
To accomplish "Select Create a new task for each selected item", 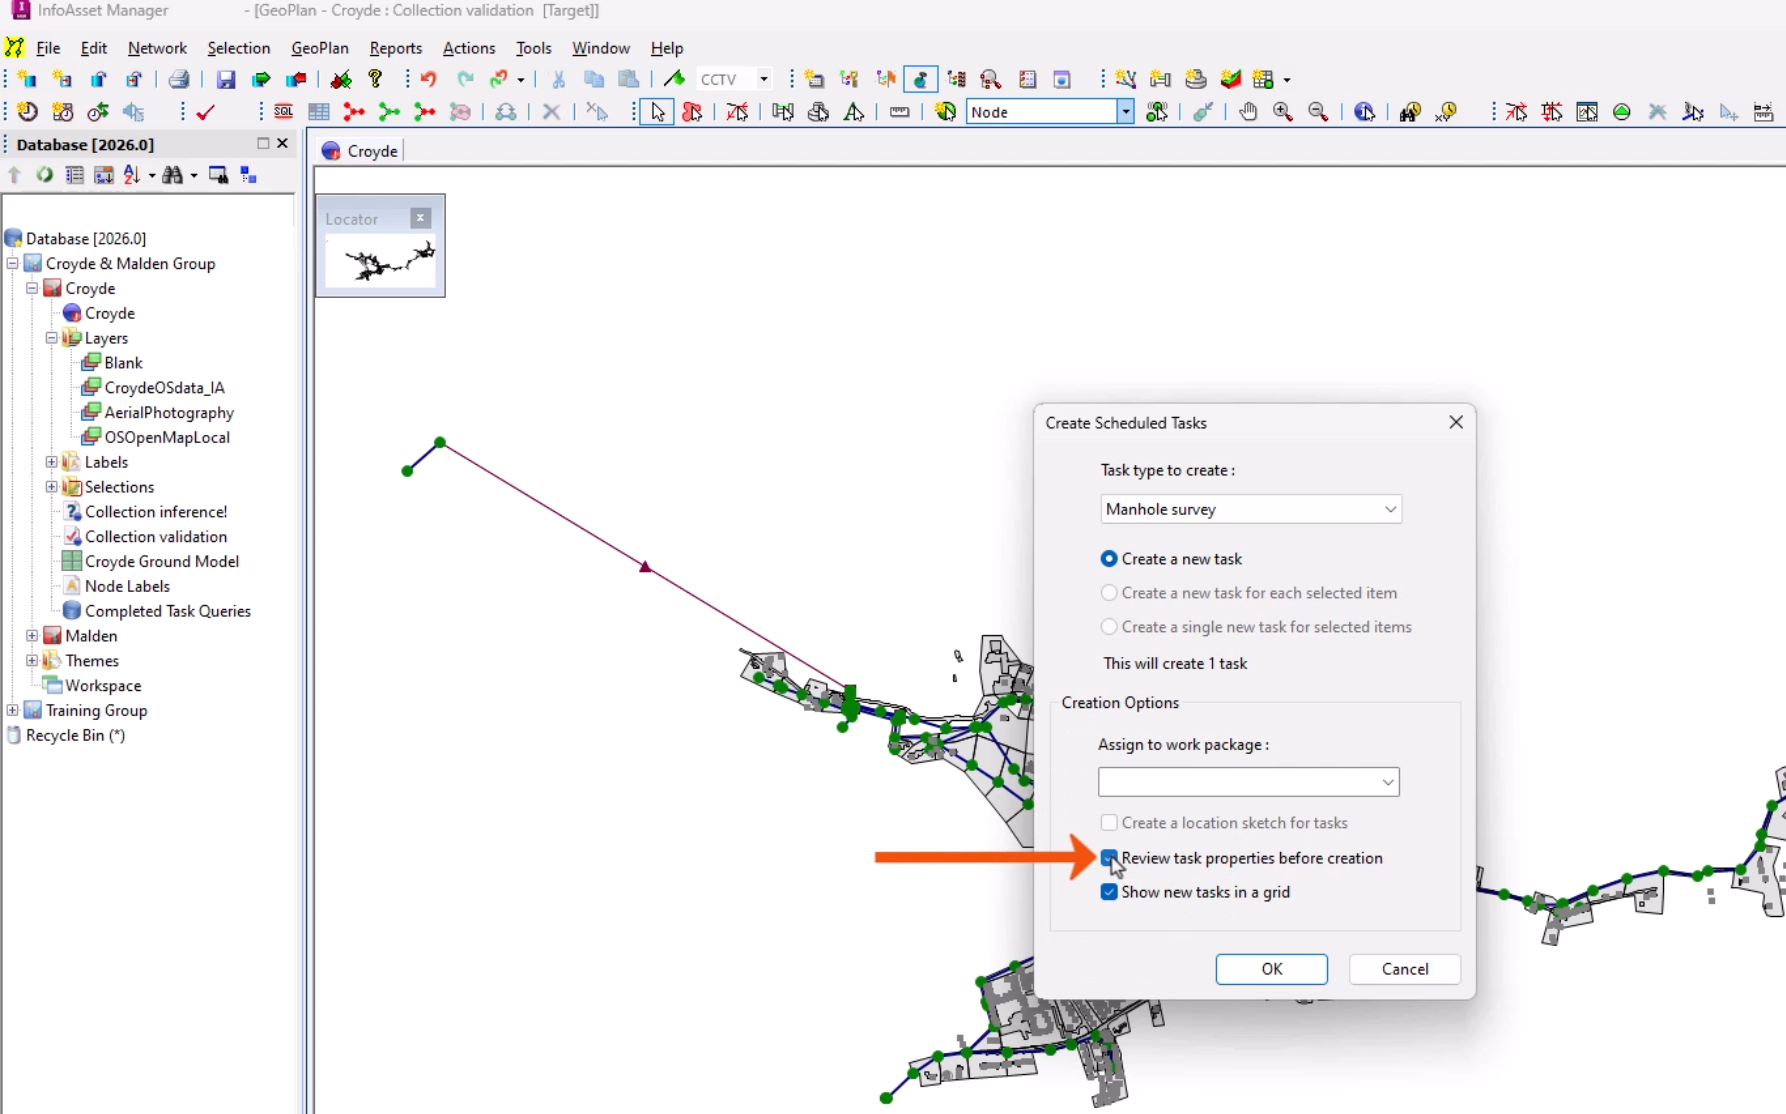I will (x=1108, y=592).
